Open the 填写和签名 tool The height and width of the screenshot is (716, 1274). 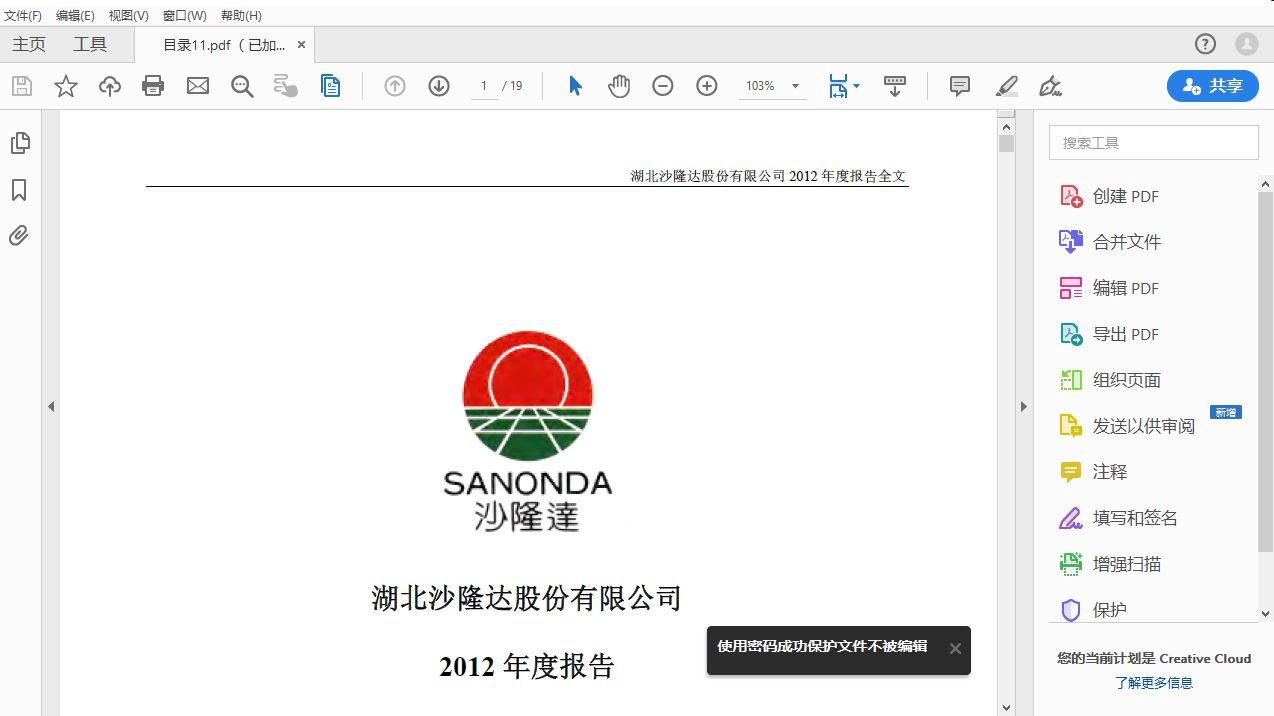tap(1118, 518)
